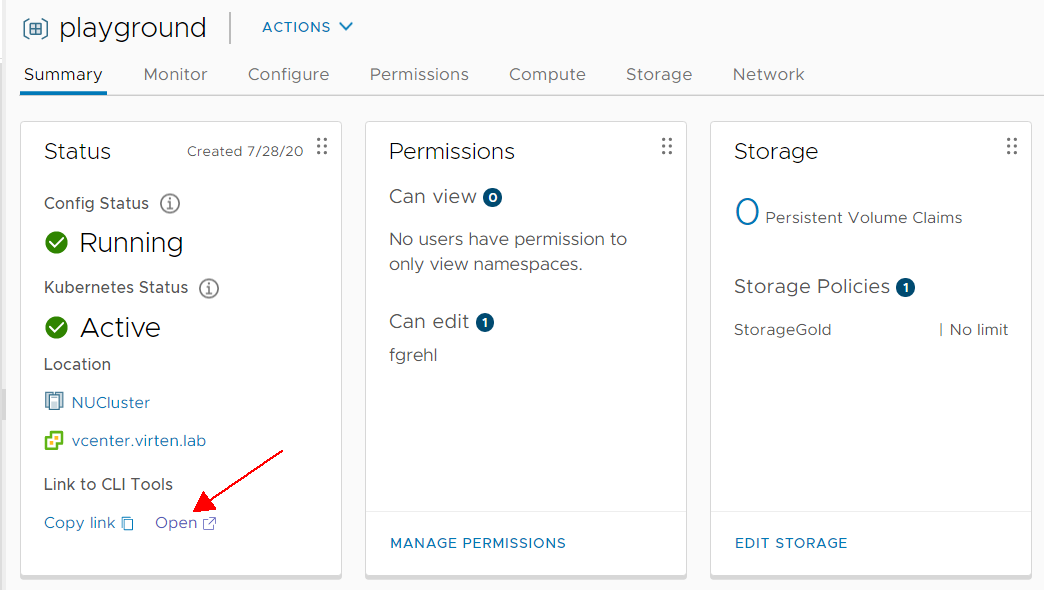Select the Network tab

[x=768, y=74]
